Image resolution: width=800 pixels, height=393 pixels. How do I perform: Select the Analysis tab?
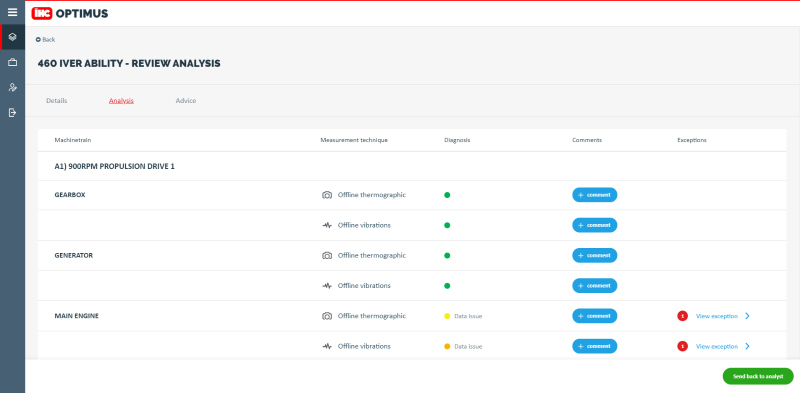[121, 101]
